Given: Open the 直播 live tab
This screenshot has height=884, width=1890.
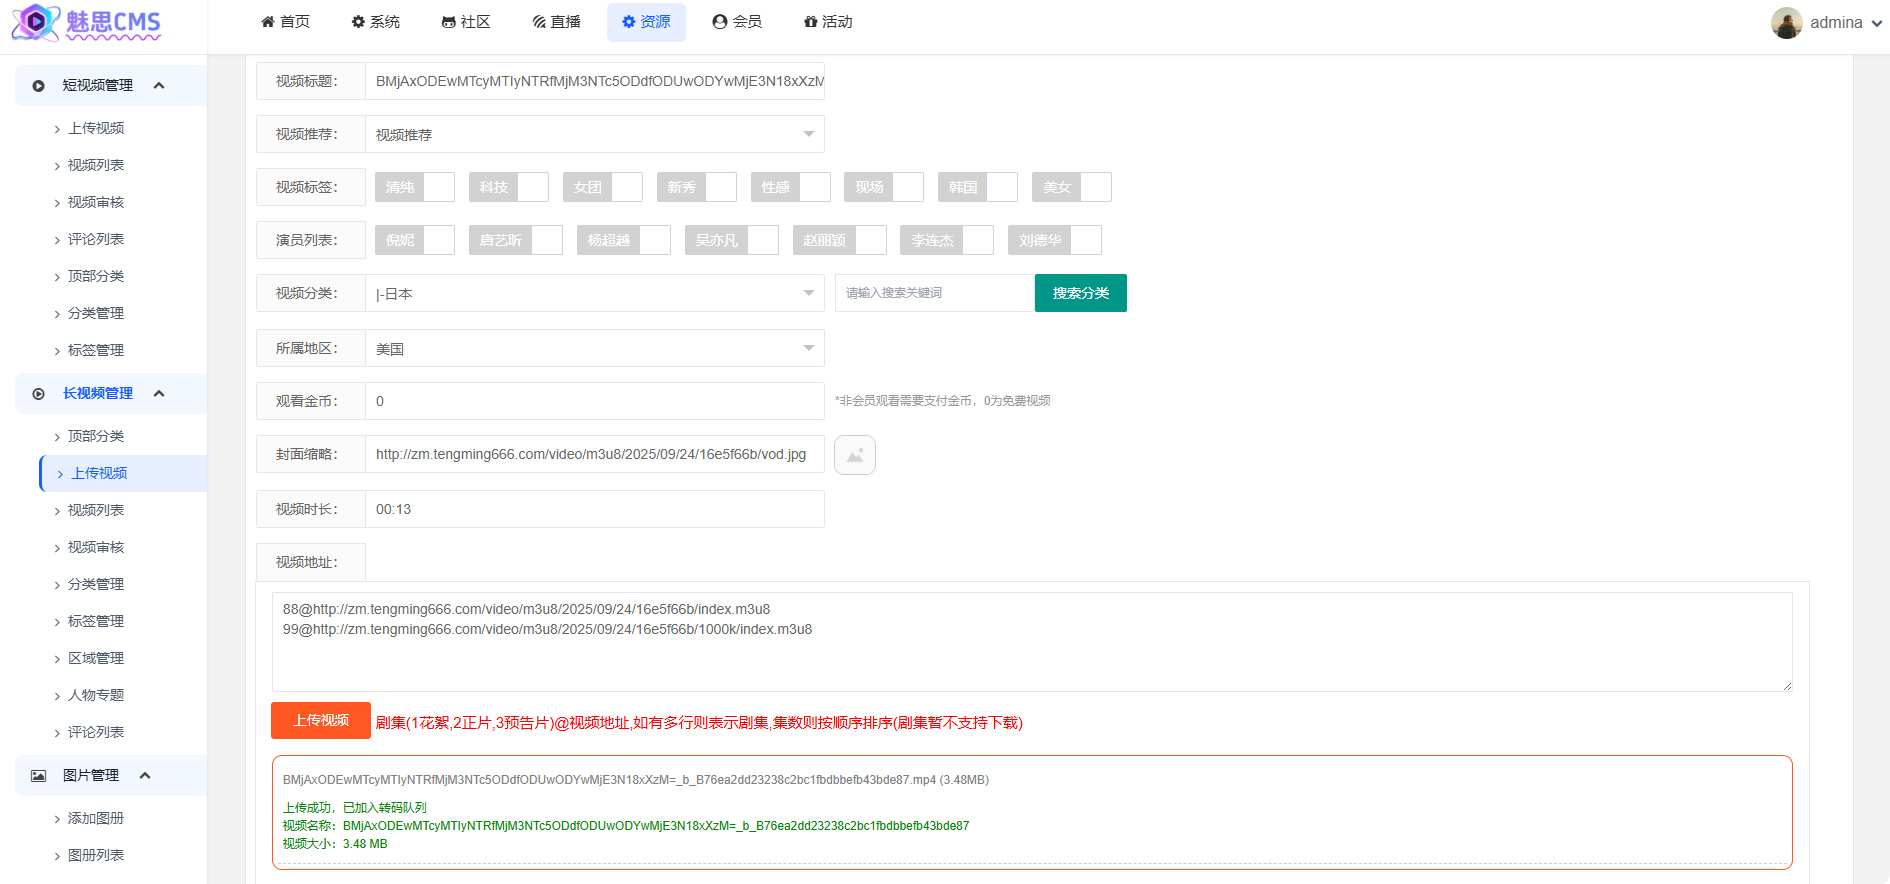Looking at the screenshot, I should click(x=556, y=22).
